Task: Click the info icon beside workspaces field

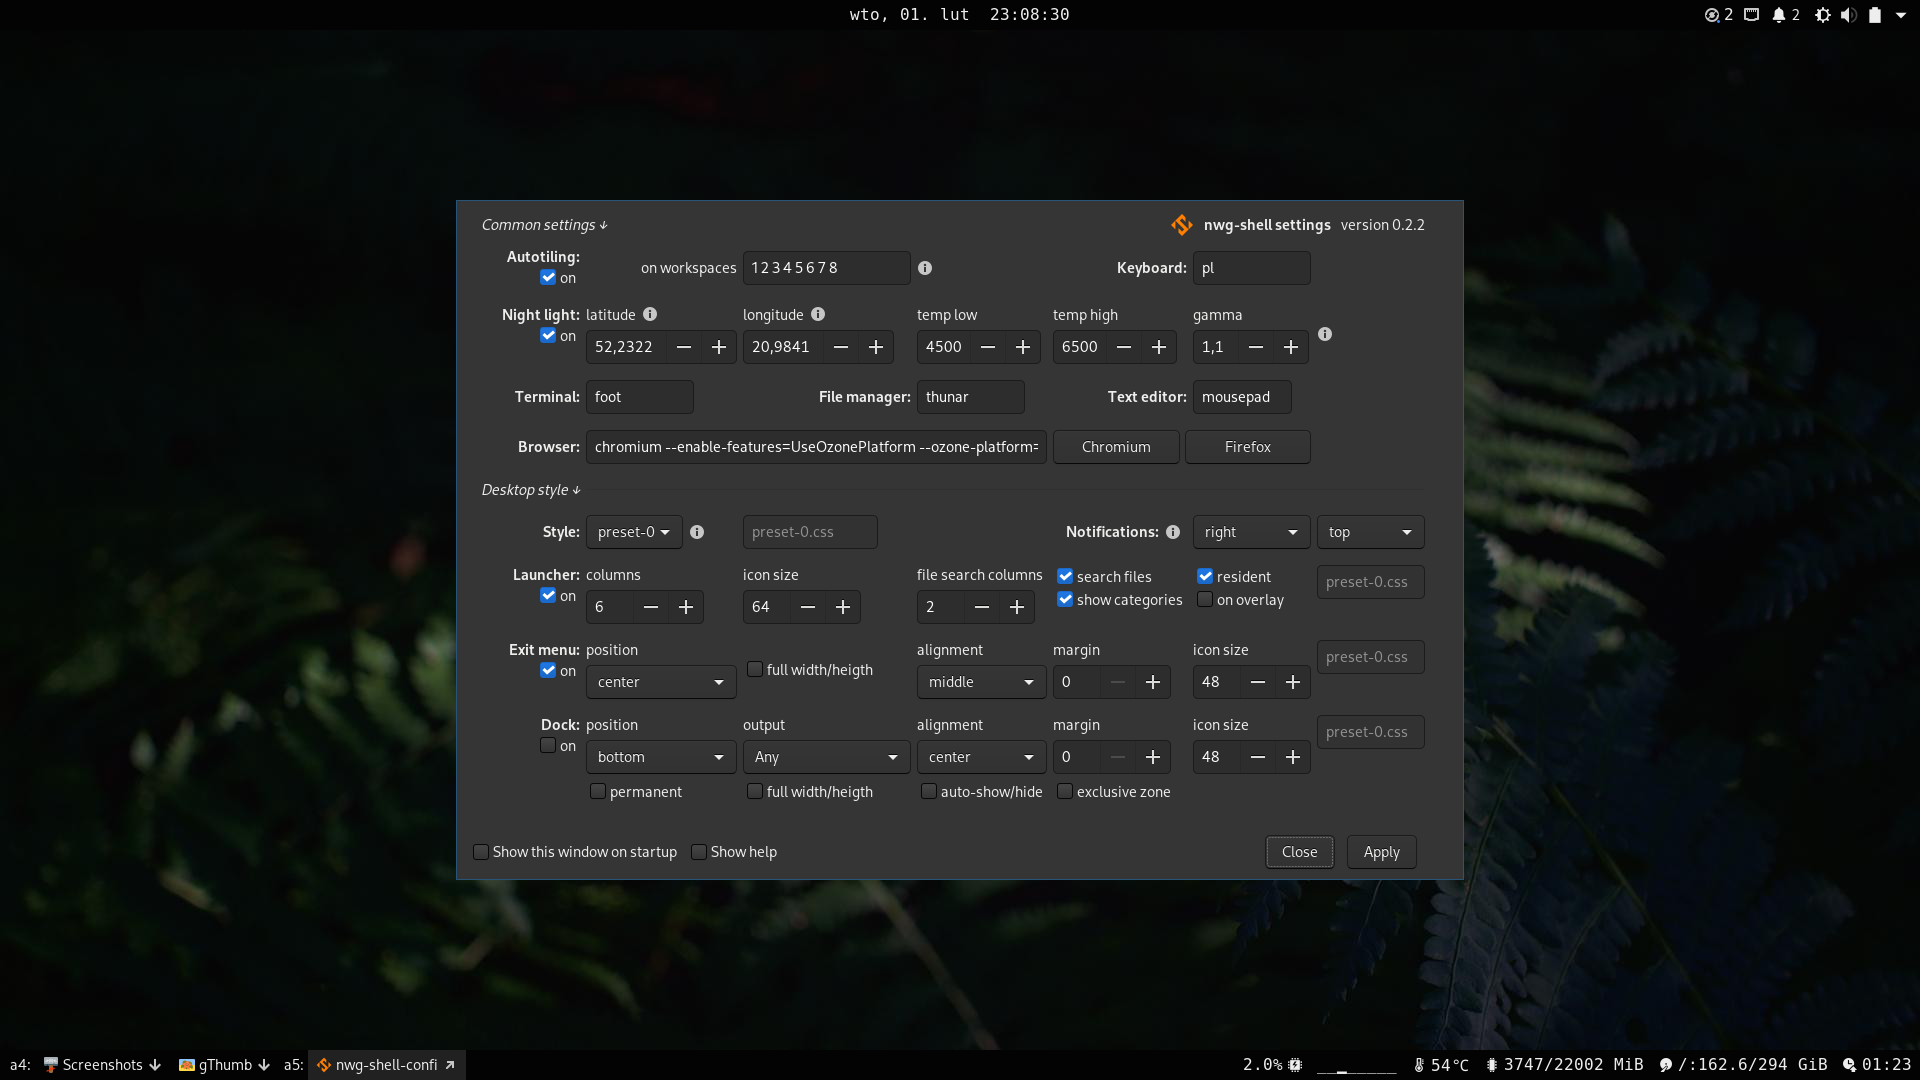Action: coord(925,268)
